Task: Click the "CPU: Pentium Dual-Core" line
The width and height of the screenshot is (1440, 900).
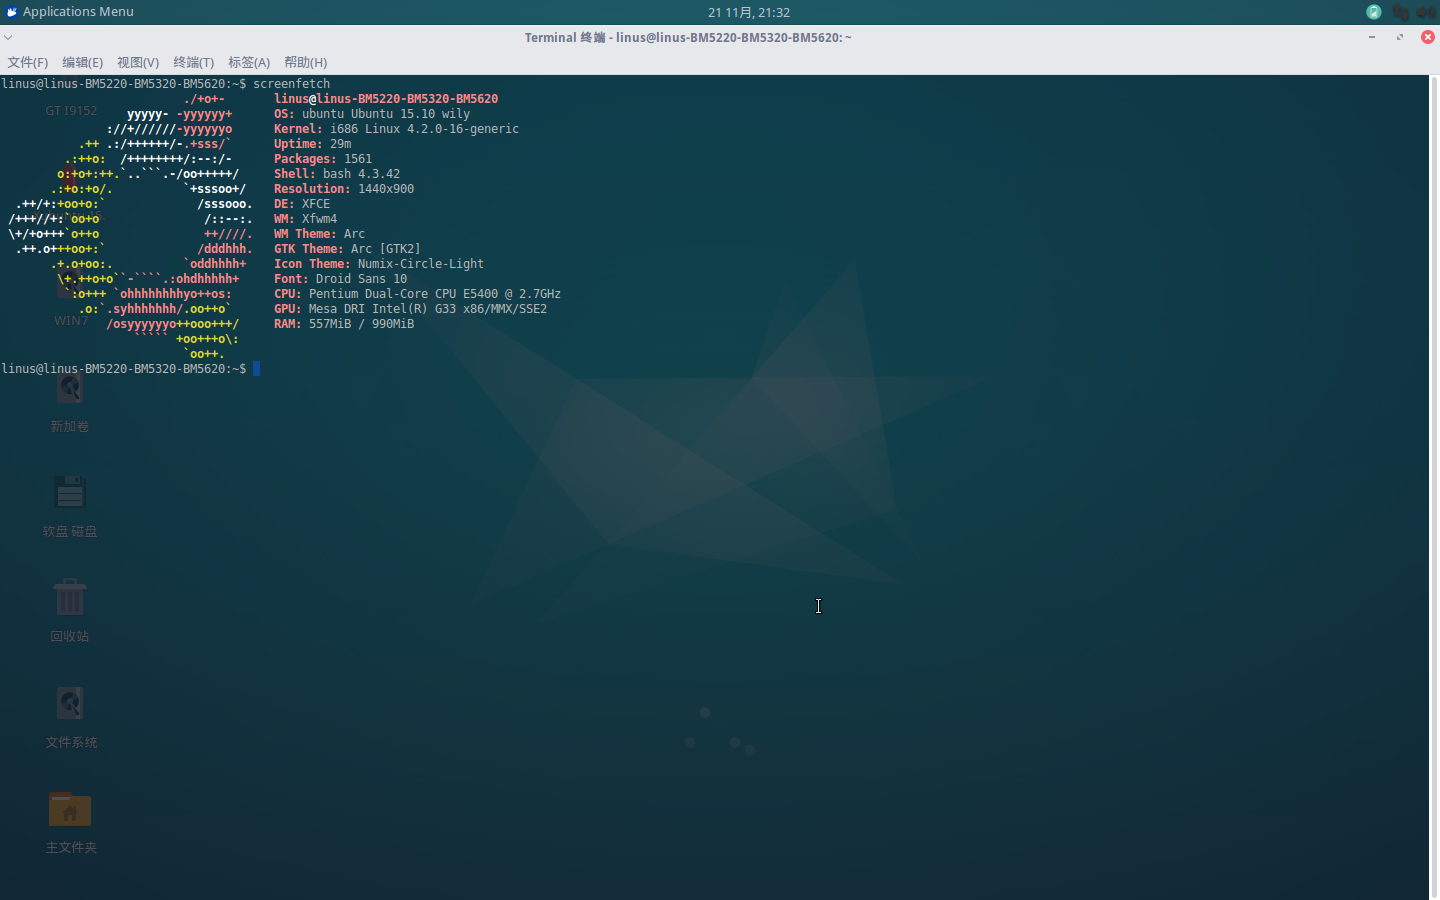Action: point(417,294)
